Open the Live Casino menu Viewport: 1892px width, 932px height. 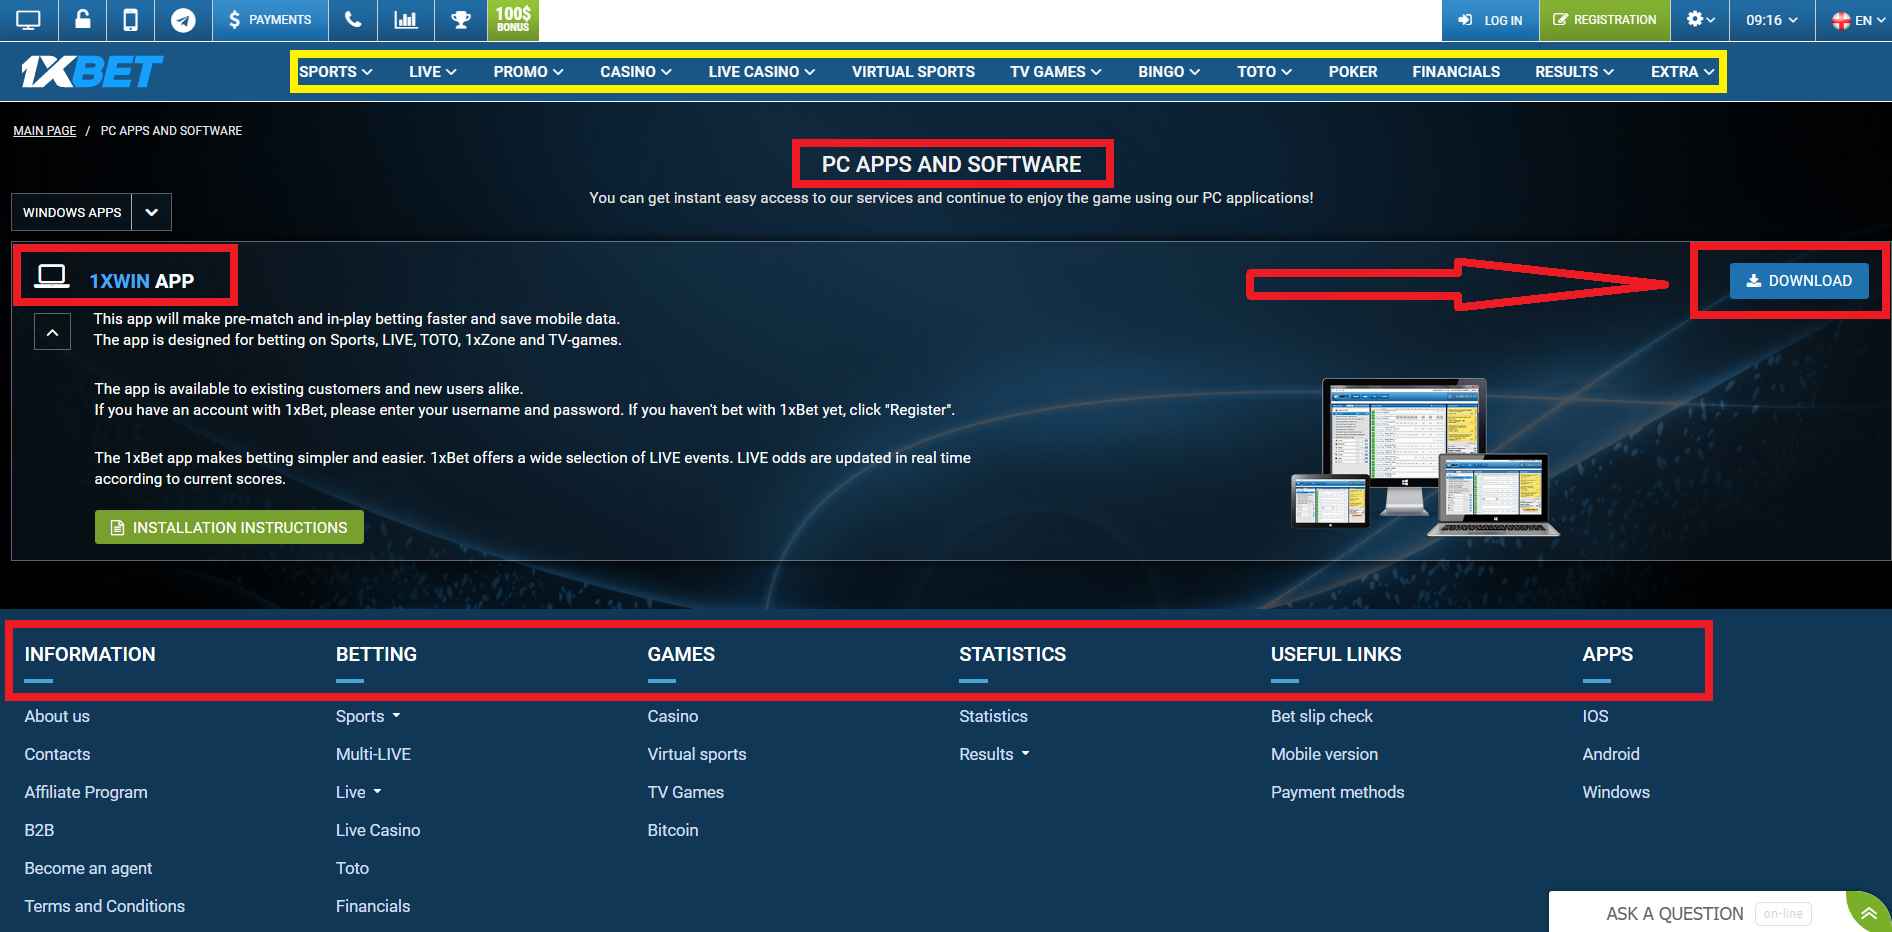click(761, 72)
